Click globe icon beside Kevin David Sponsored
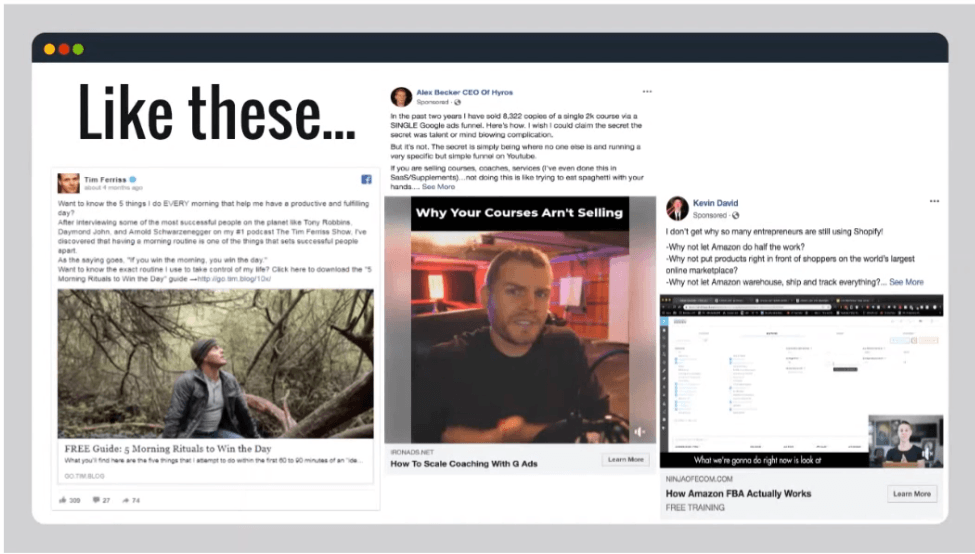This screenshot has width=975, height=554. [736, 215]
